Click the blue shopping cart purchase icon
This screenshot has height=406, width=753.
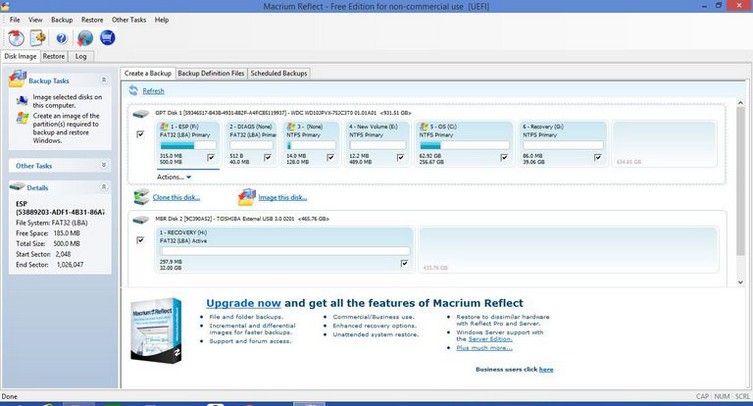tap(108, 37)
